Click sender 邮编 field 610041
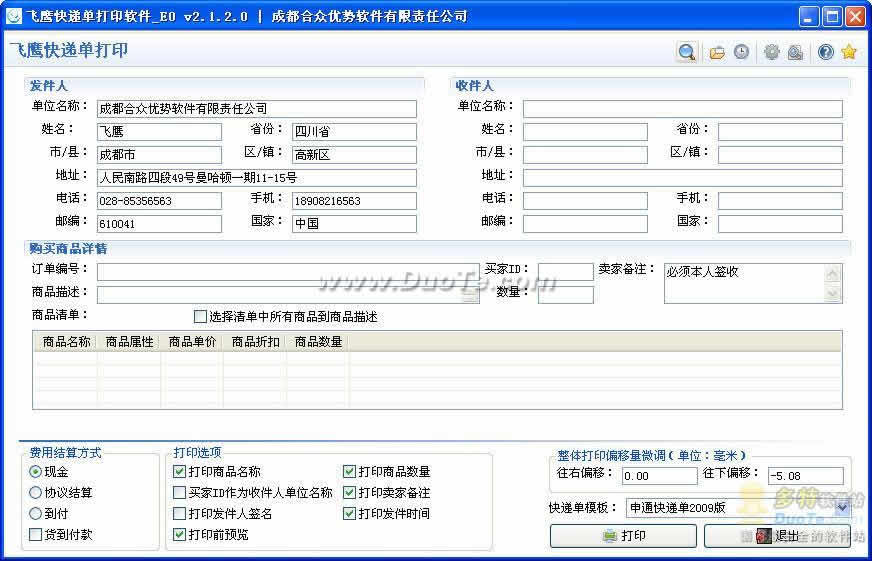 (159, 224)
